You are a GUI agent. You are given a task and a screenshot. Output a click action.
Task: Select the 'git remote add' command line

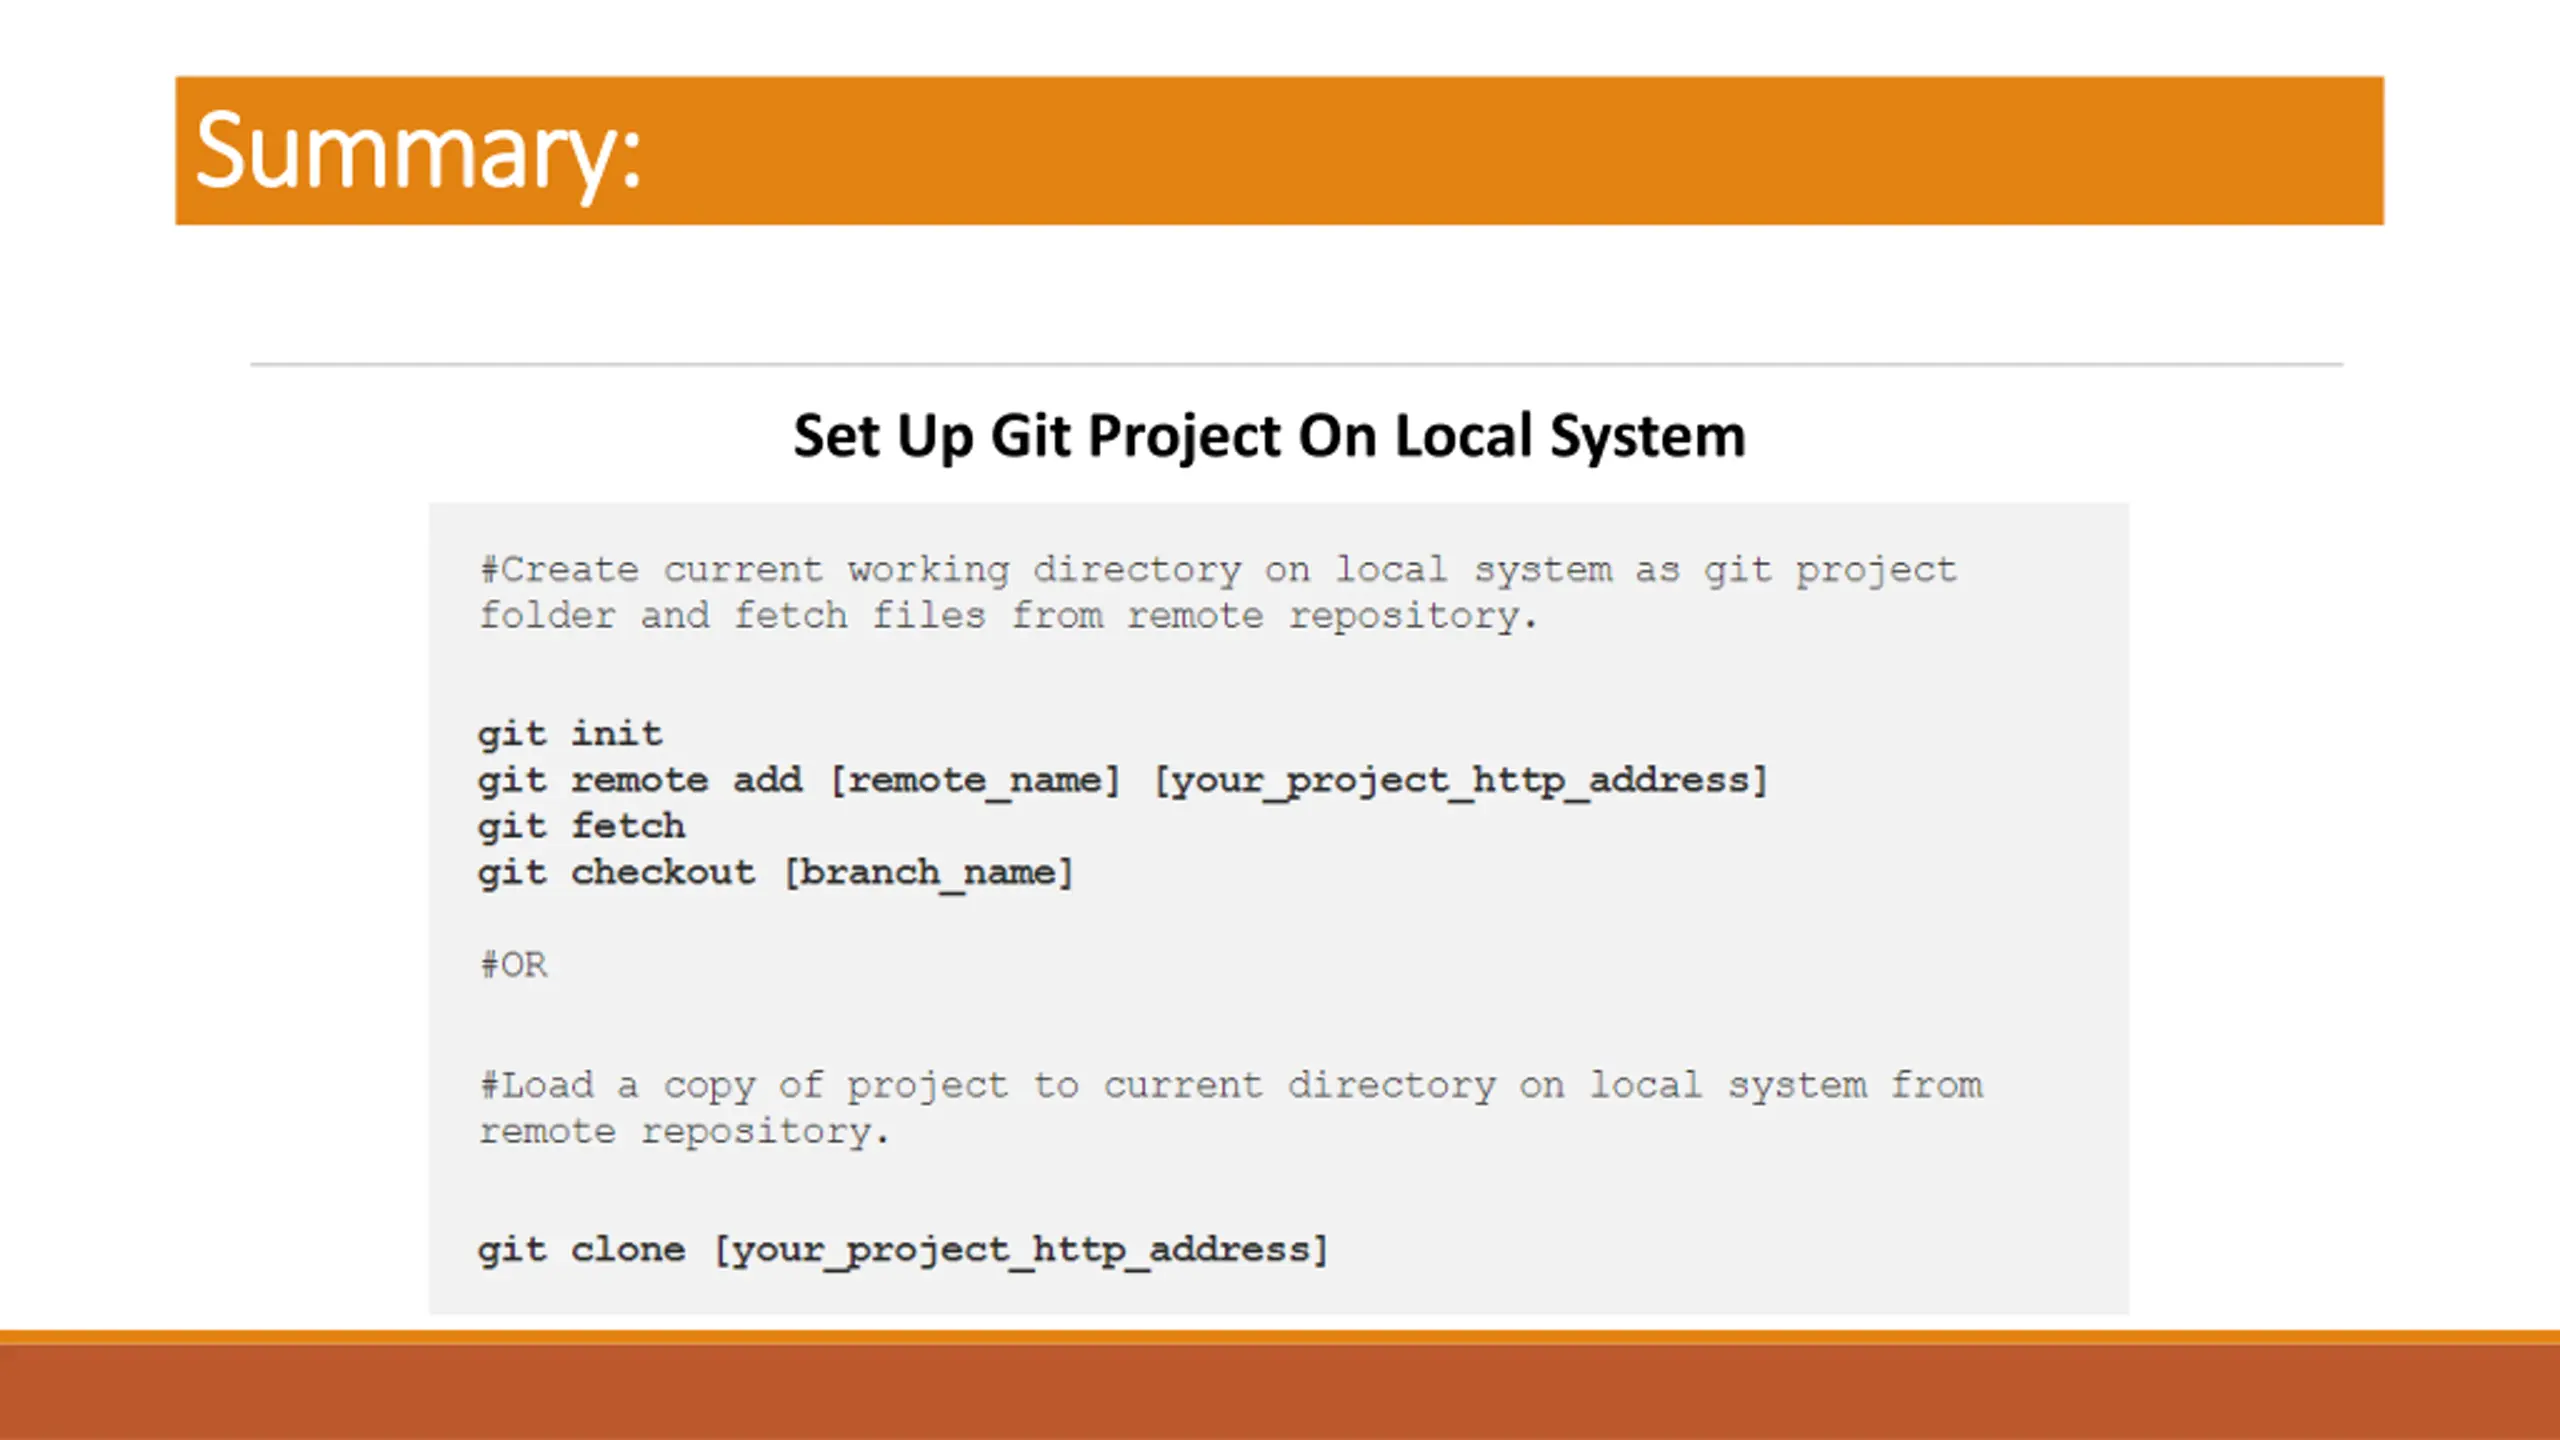point(1123,780)
